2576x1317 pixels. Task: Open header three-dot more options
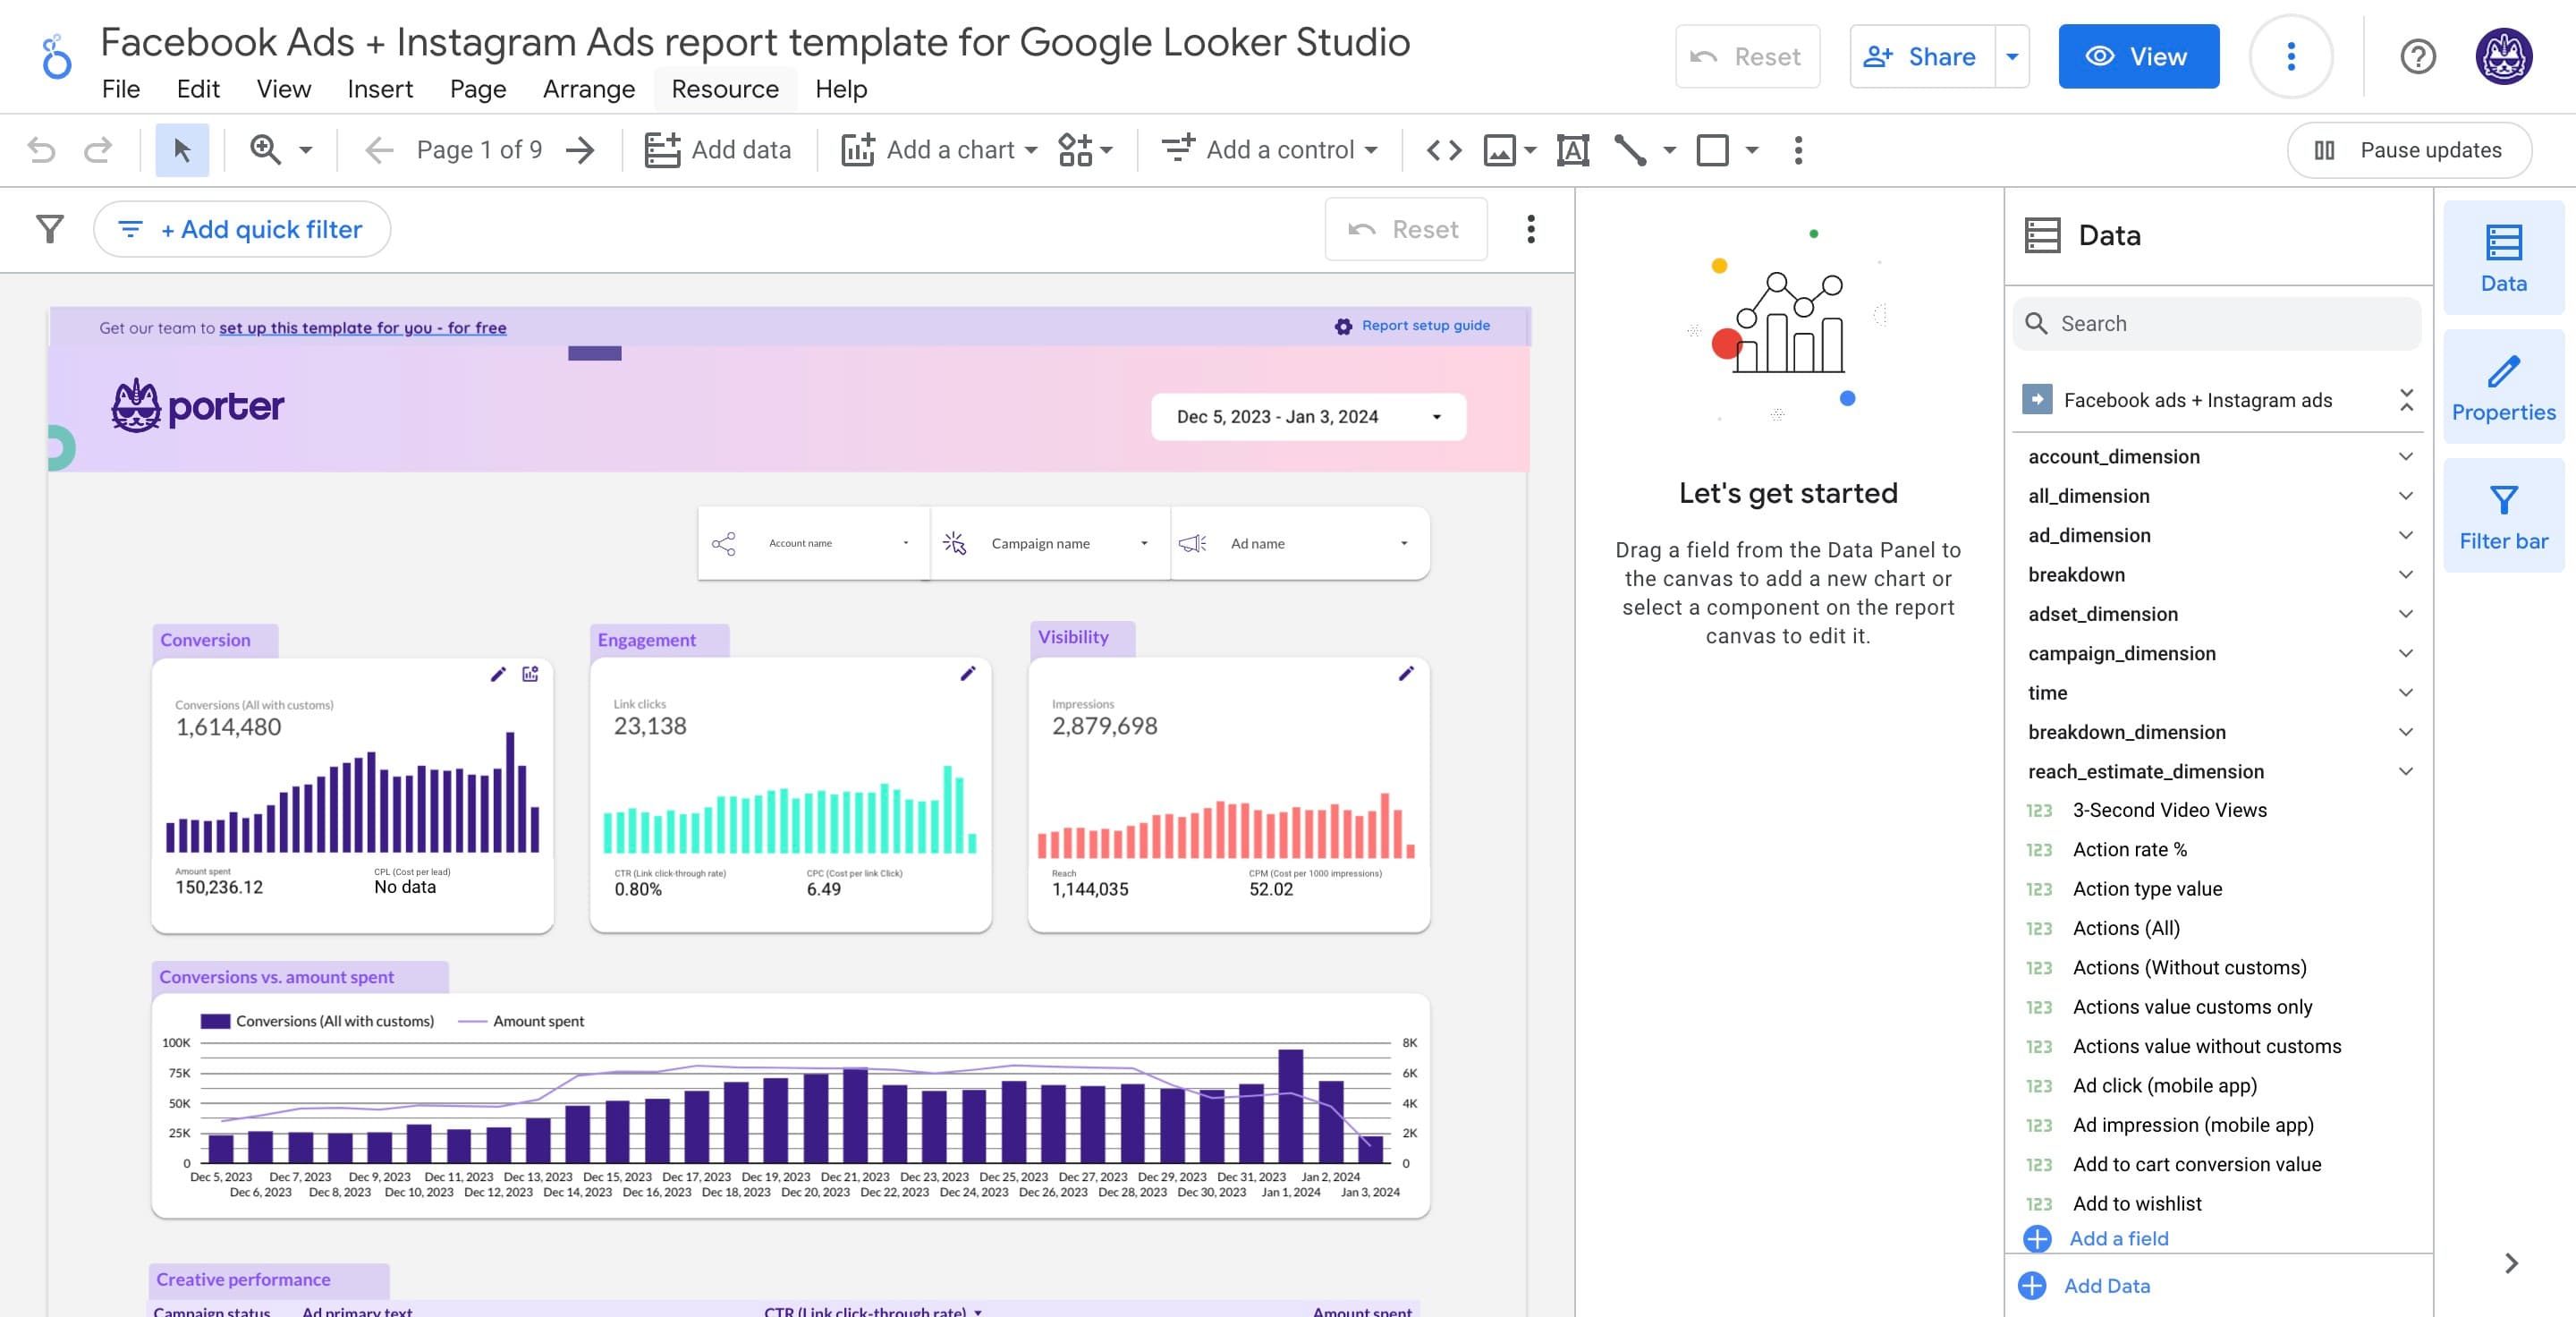click(2290, 56)
